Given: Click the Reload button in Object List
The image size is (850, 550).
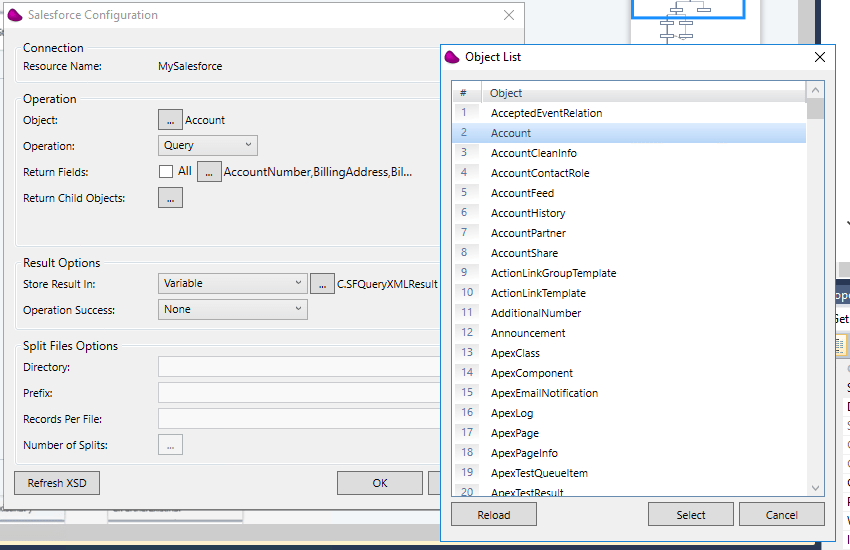Looking at the screenshot, I should click(494, 514).
